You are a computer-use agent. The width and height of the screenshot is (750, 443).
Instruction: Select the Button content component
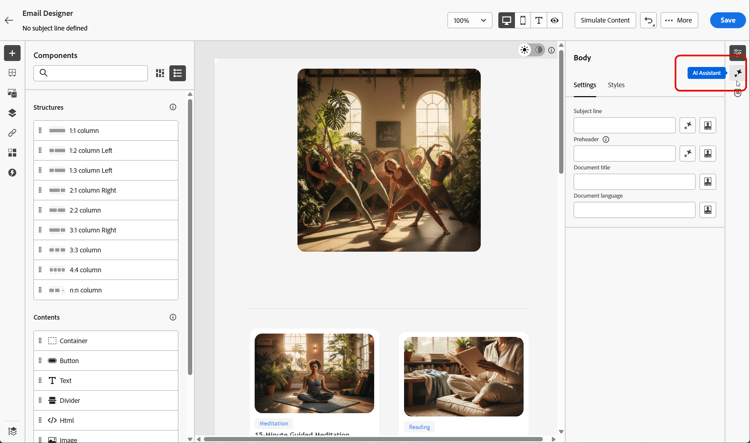coord(106,361)
